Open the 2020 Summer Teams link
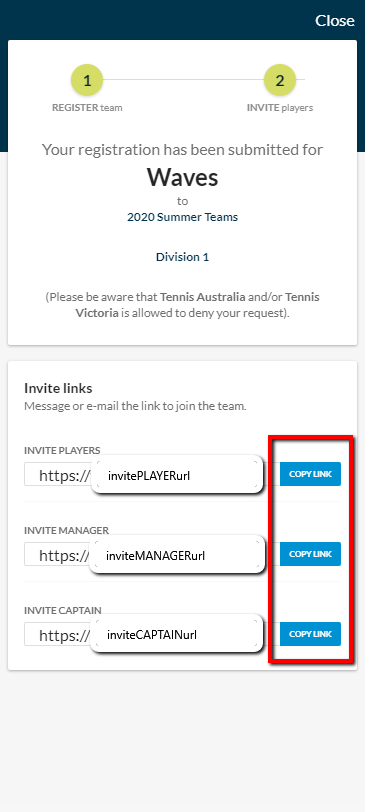 pyautogui.click(x=183, y=217)
